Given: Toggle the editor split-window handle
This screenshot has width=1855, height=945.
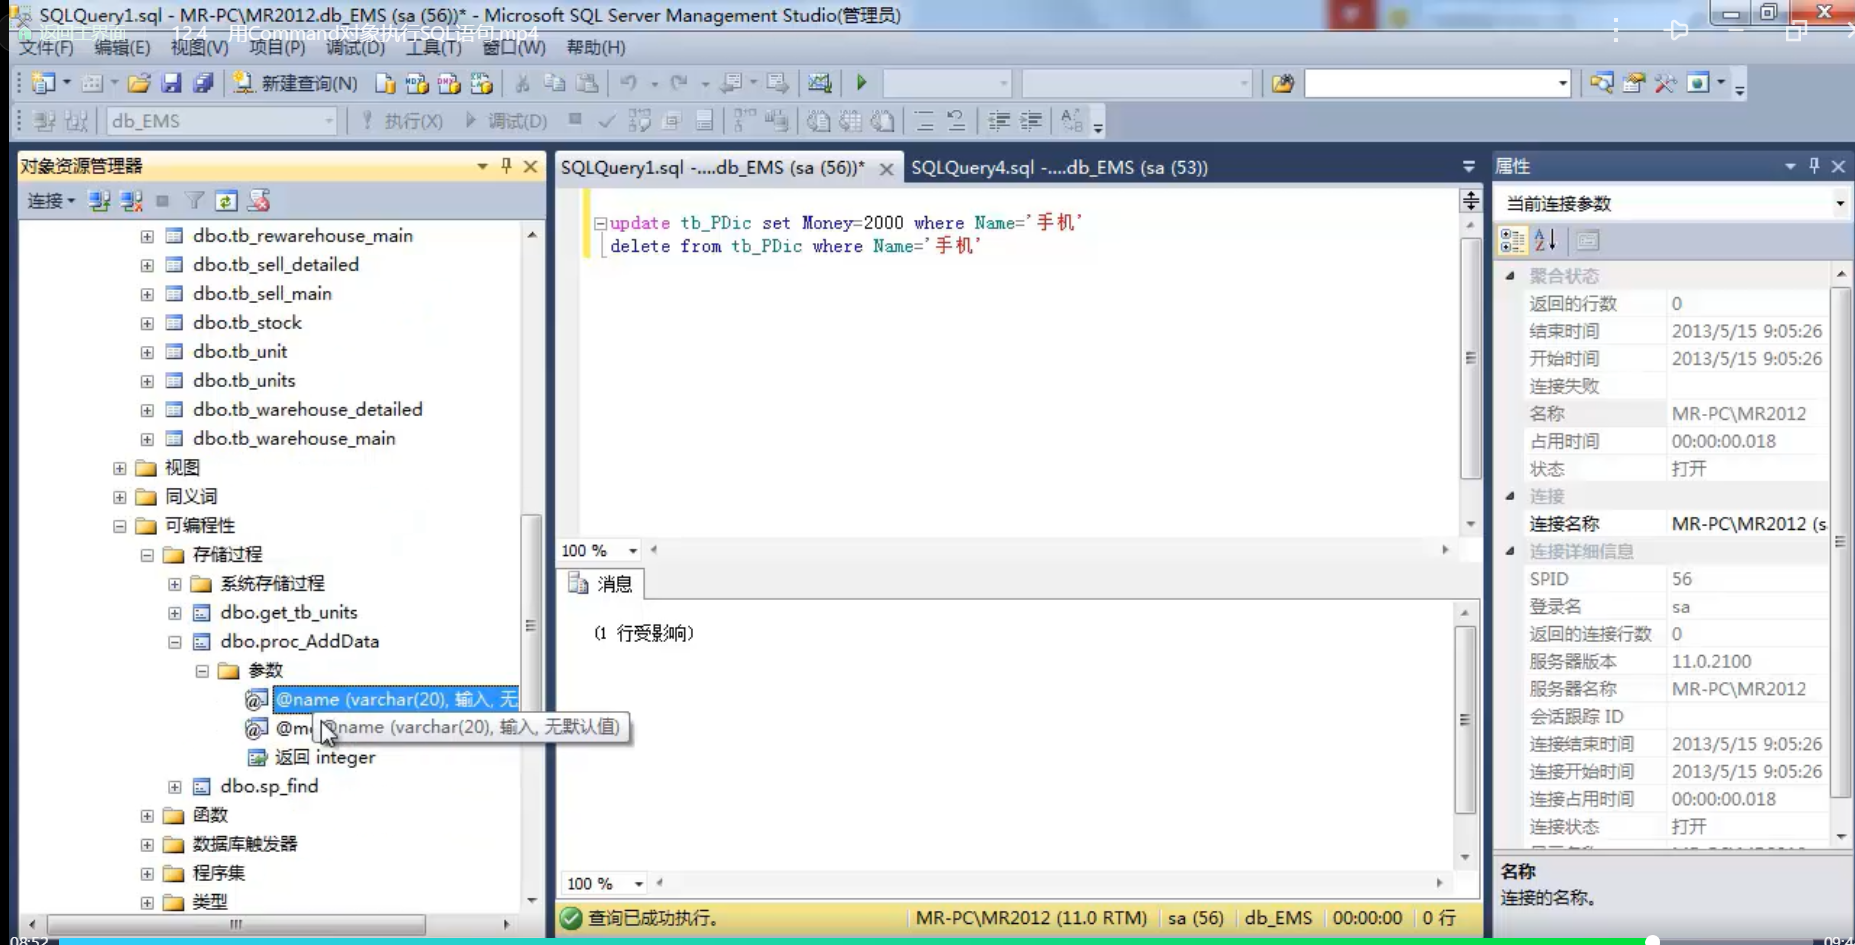Looking at the screenshot, I should pos(1470,201).
